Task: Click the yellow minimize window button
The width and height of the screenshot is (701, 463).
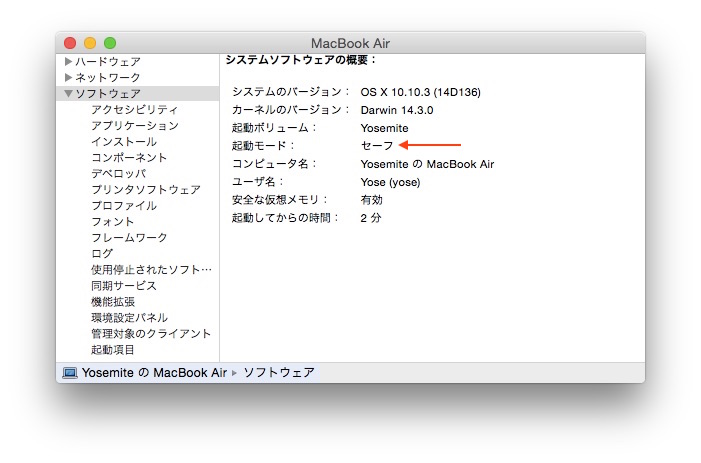Action: tap(90, 43)
